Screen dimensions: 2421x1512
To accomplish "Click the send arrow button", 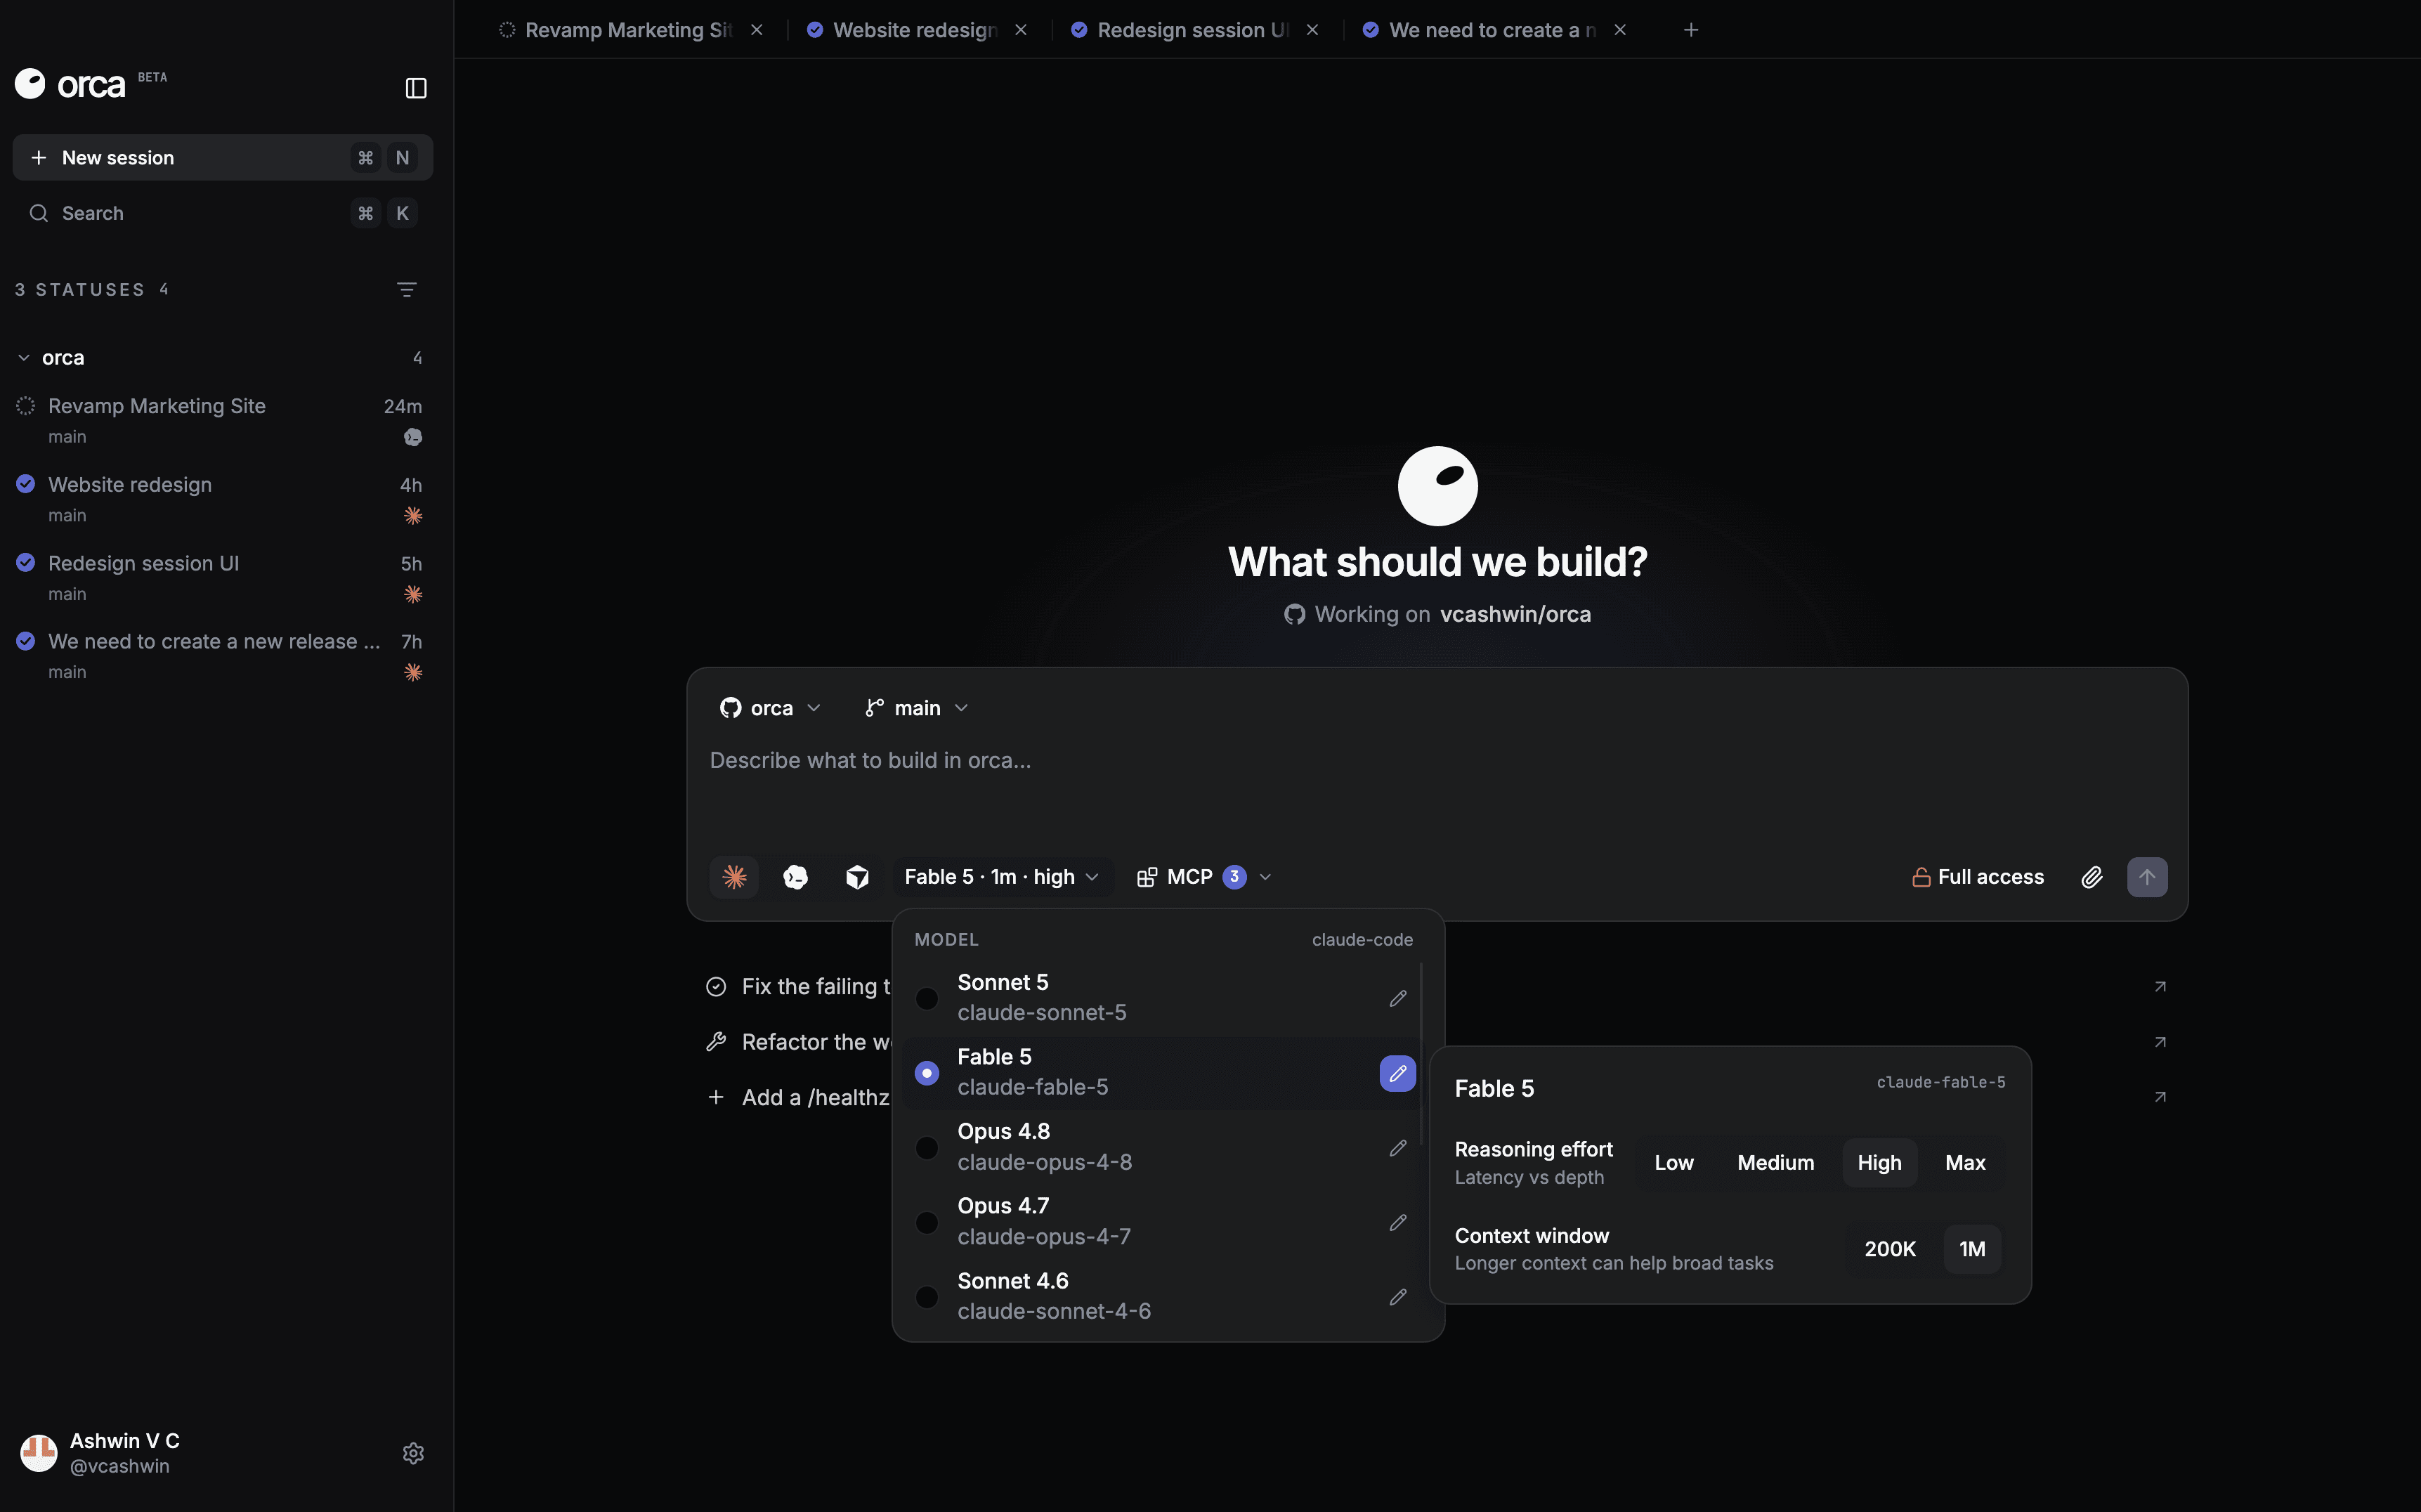I will (x=2147, y=877).
